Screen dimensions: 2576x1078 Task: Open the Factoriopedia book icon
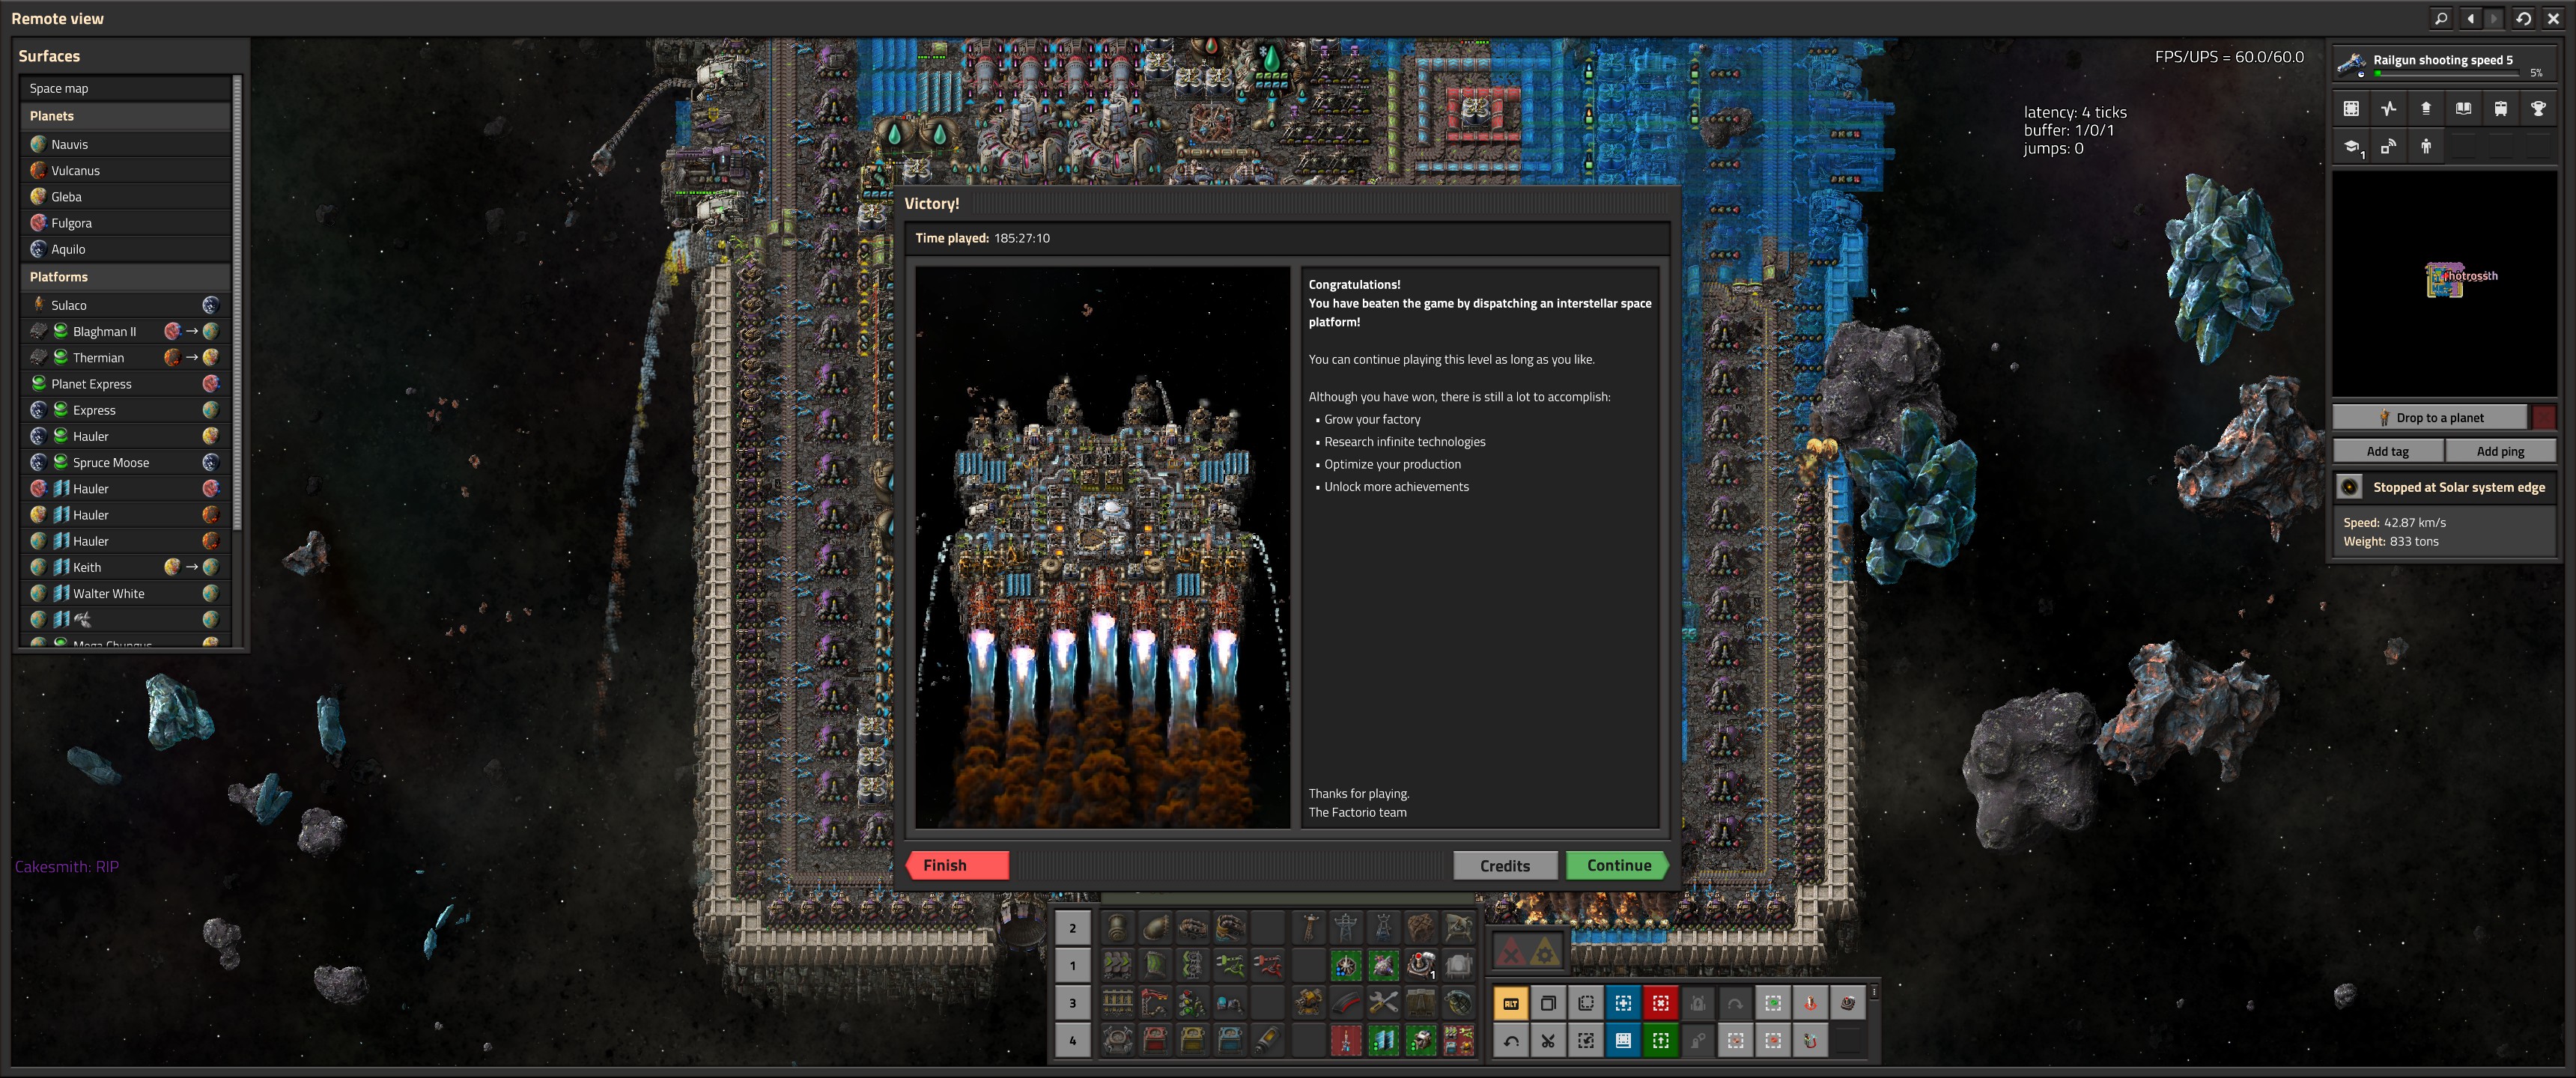click(2463, 109)
